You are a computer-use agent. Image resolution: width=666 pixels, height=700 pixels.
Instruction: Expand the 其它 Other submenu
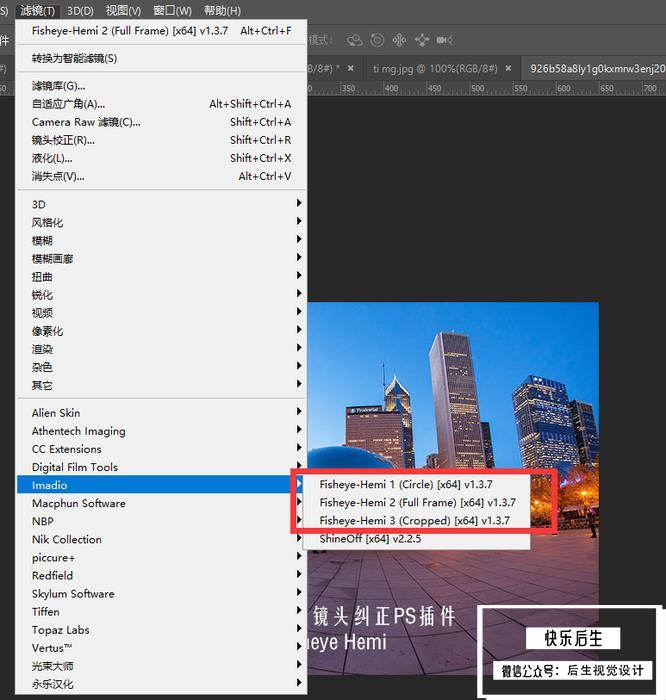click(x=161, y=385)
